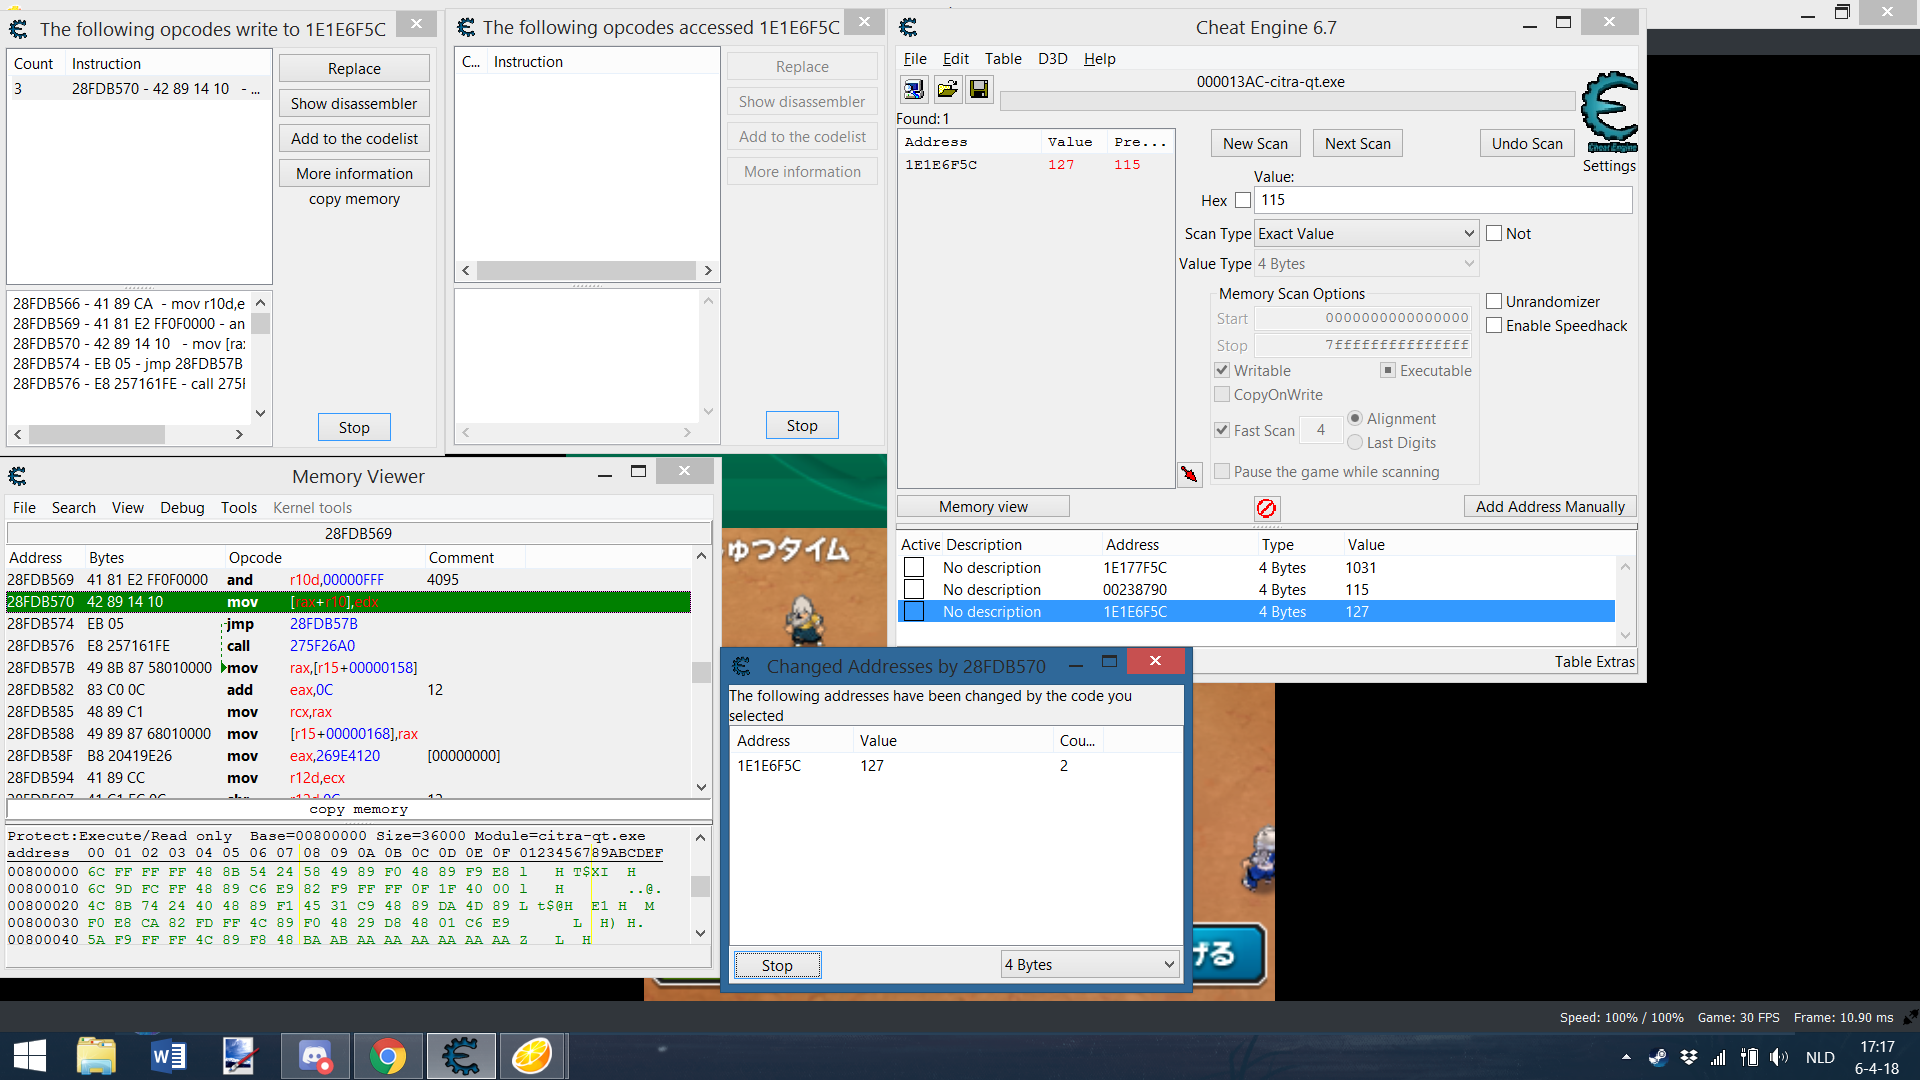Viewport: 1920px width, 1080px height.
Task: Open the Scan Type dropdown
Action: (x=1366, y=234)
